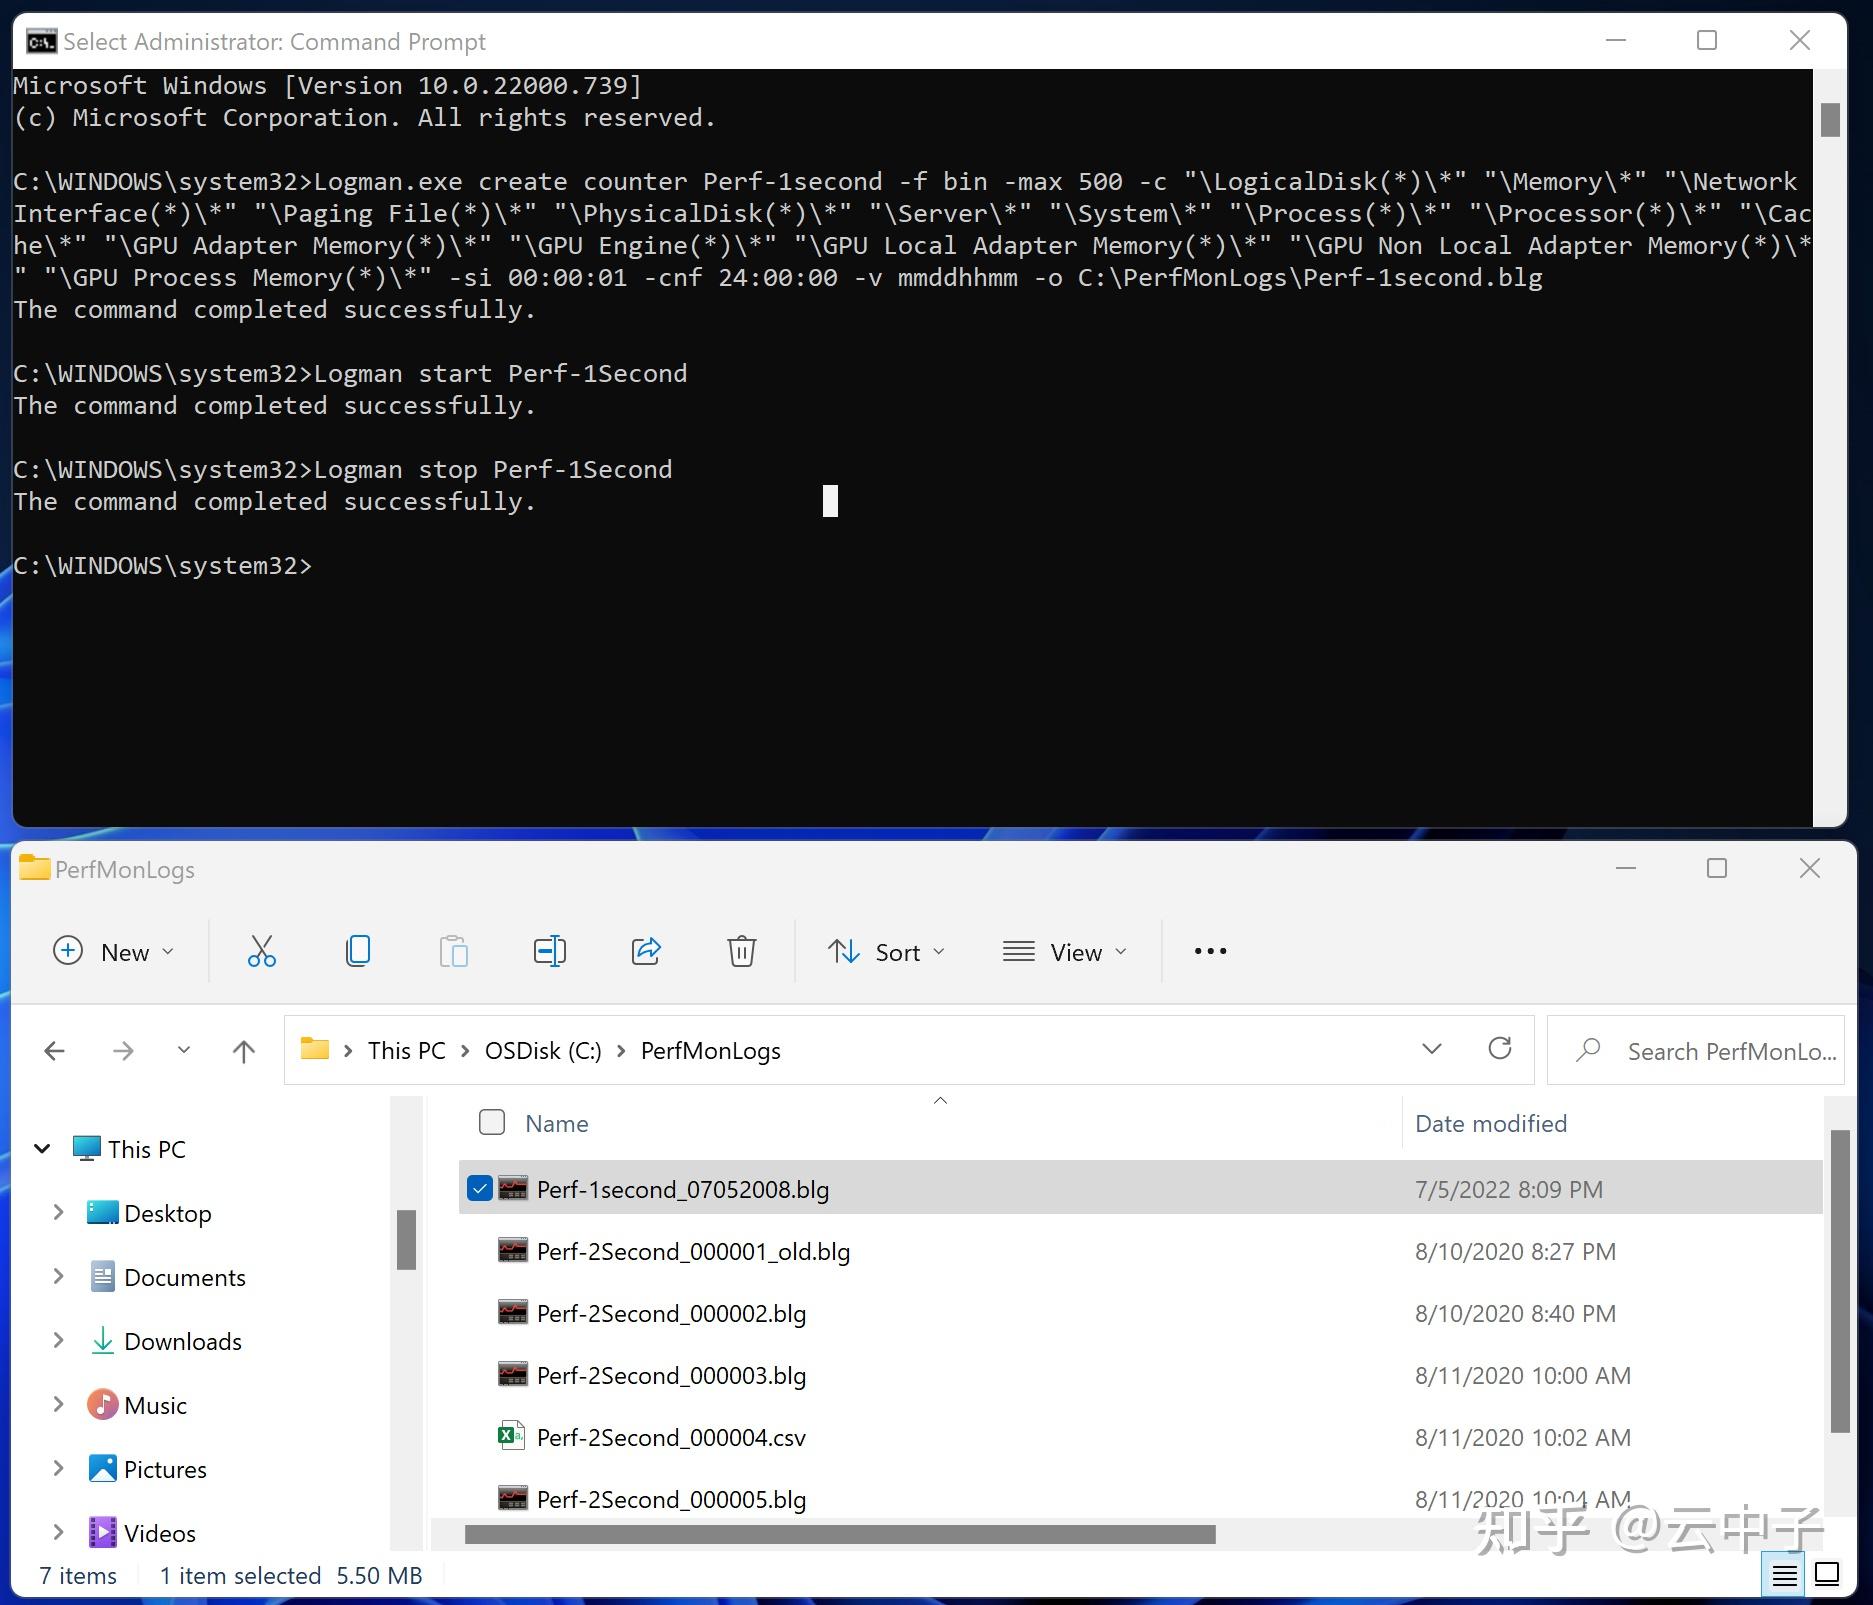Viewport: 1873px width, 1605px height.
Task: Open the View dropdown
Action: tap(1066, 951)
